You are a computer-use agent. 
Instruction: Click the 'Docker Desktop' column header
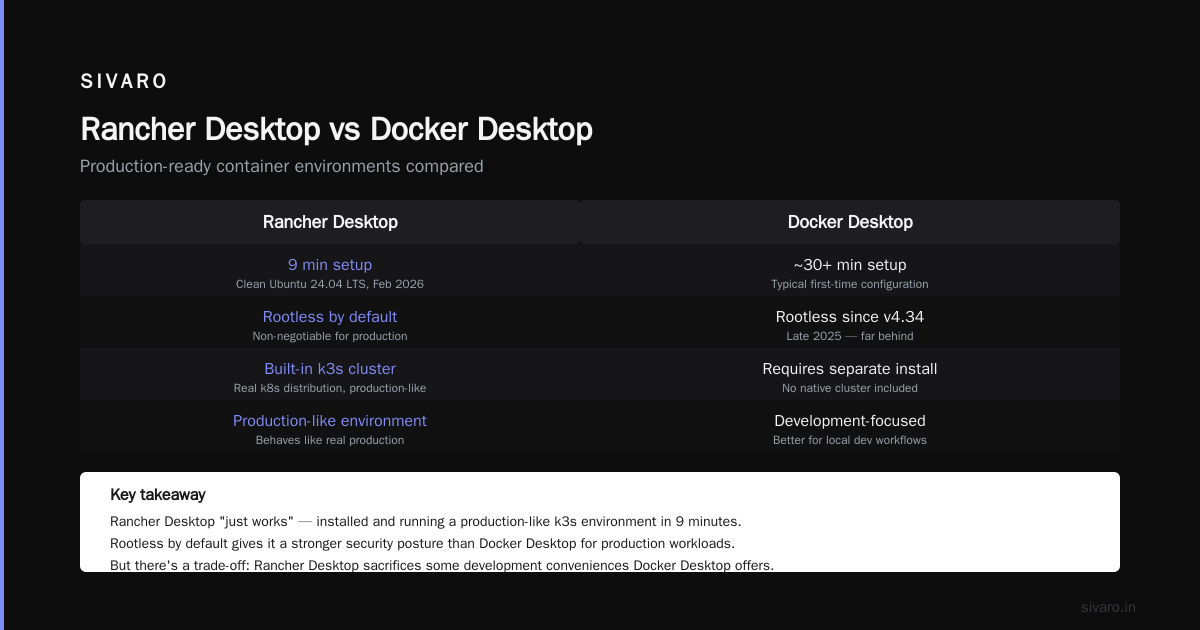(850, 222)
